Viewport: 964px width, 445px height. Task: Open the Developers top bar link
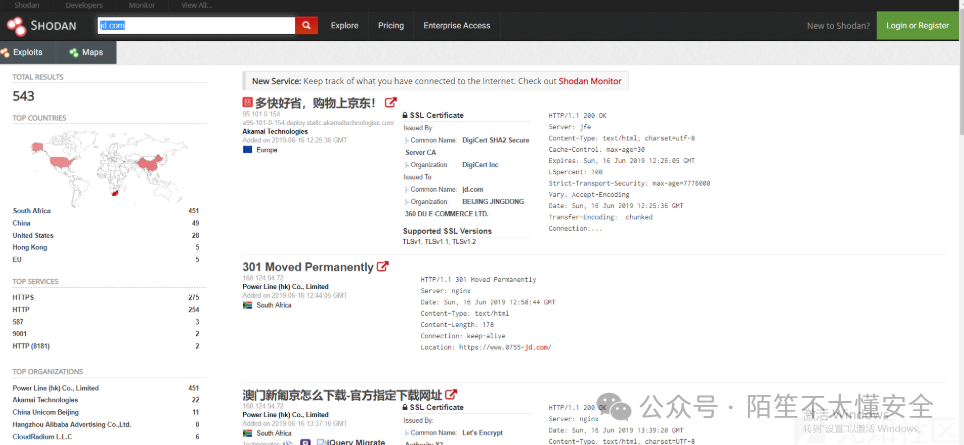click(84, 6)
